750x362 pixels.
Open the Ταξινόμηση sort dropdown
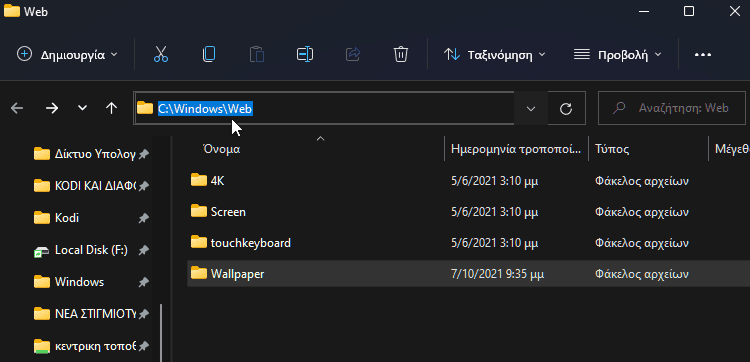pyautogui.click(x=495, y=55)
